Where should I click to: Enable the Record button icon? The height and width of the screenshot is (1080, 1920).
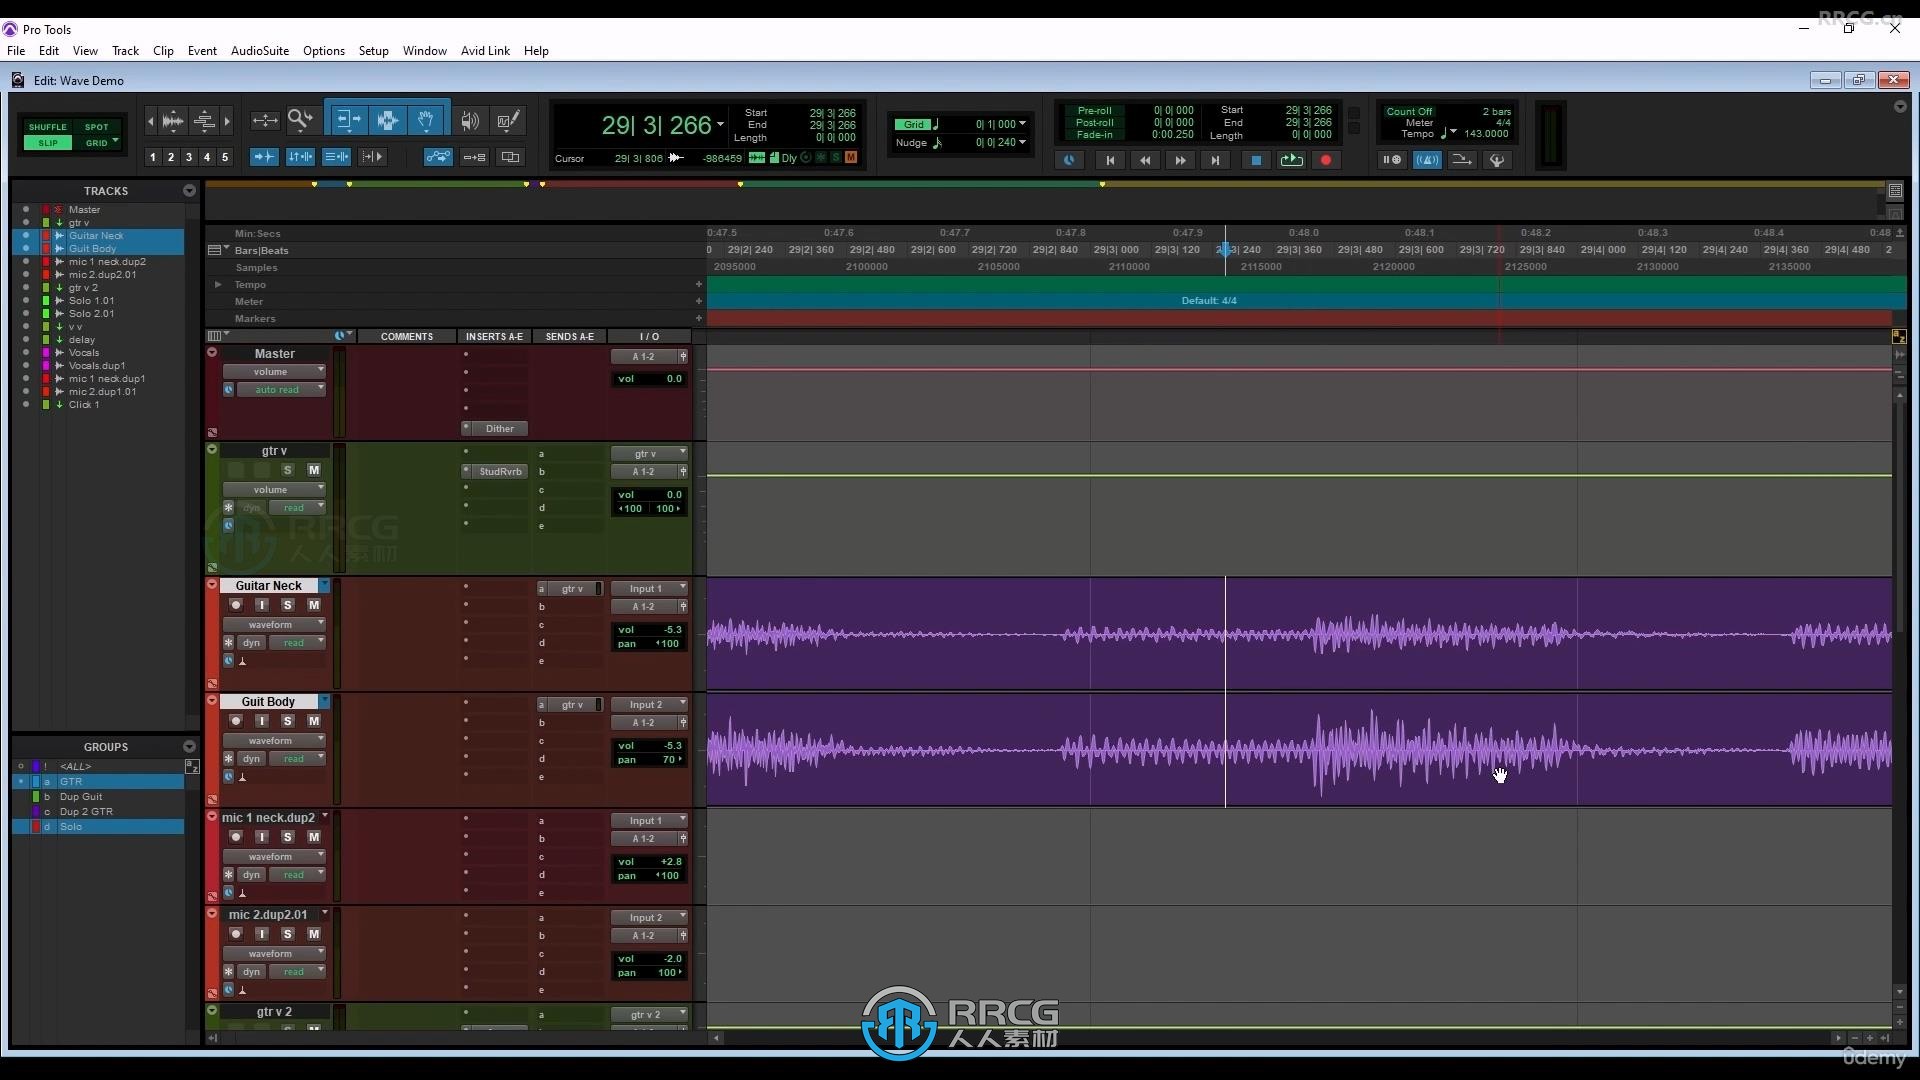tap(1325, 160)
